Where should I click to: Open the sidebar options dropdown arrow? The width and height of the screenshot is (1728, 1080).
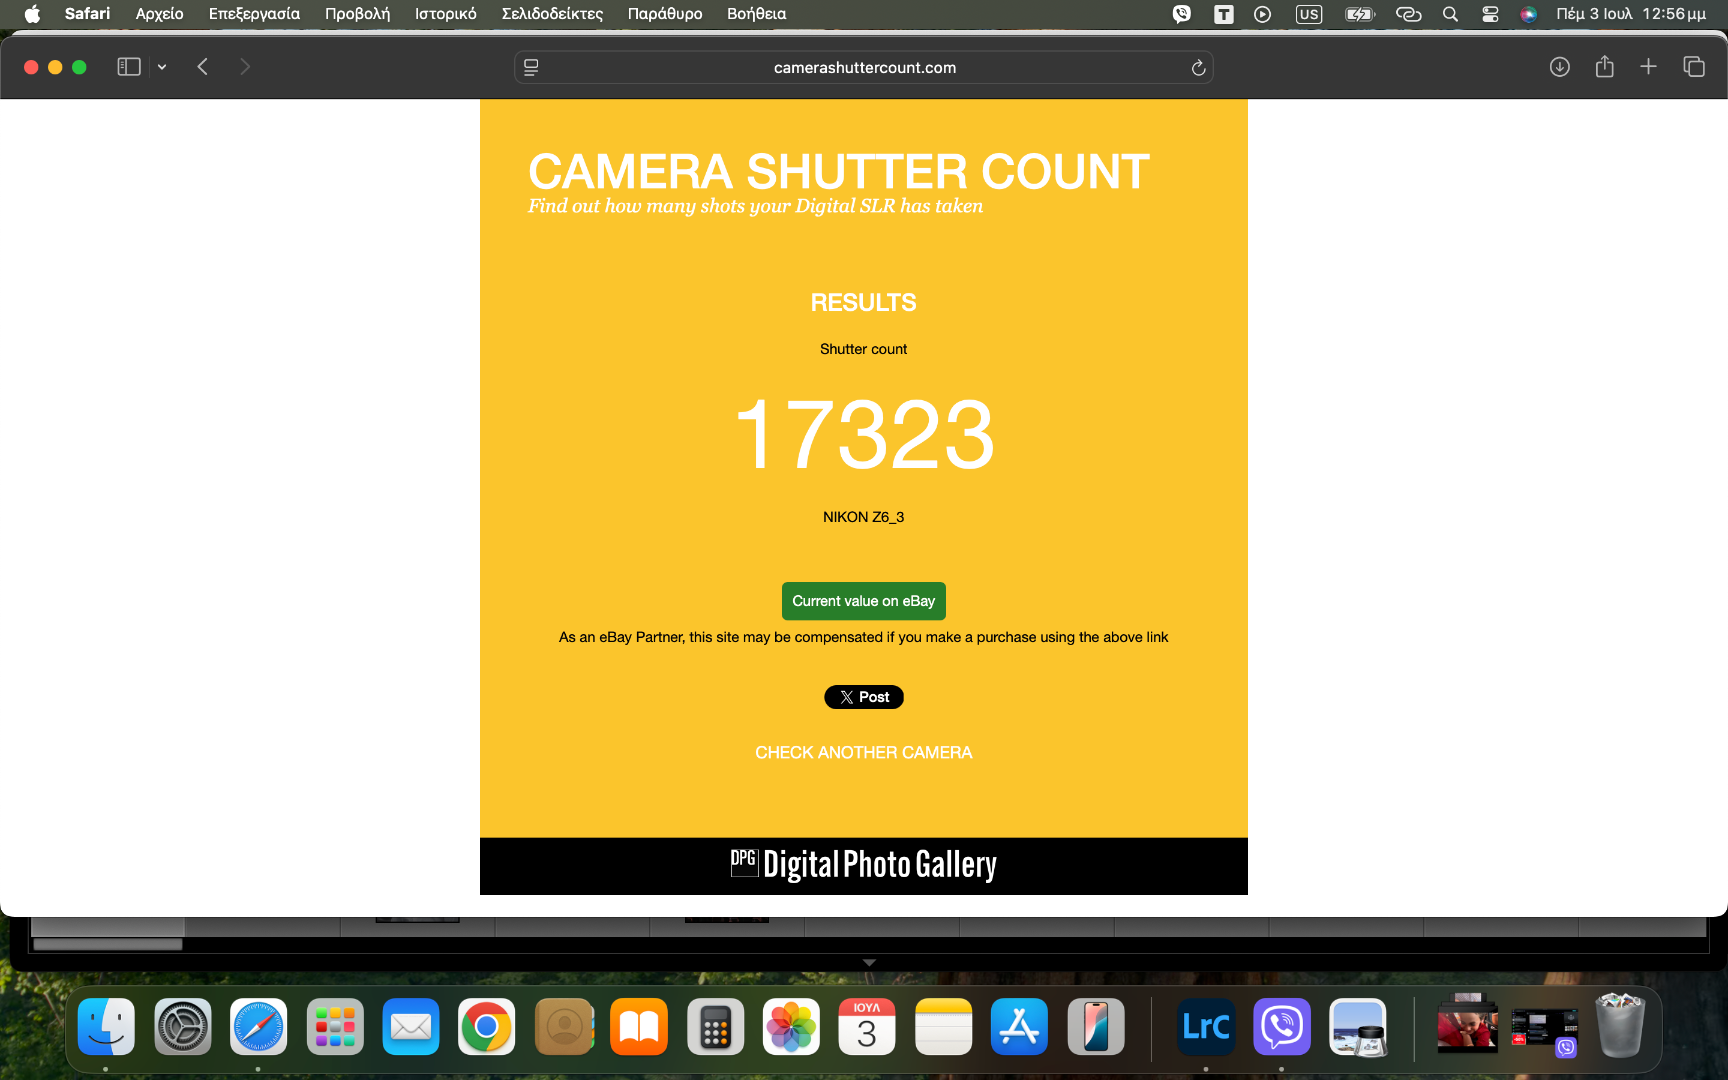point(162,67)
